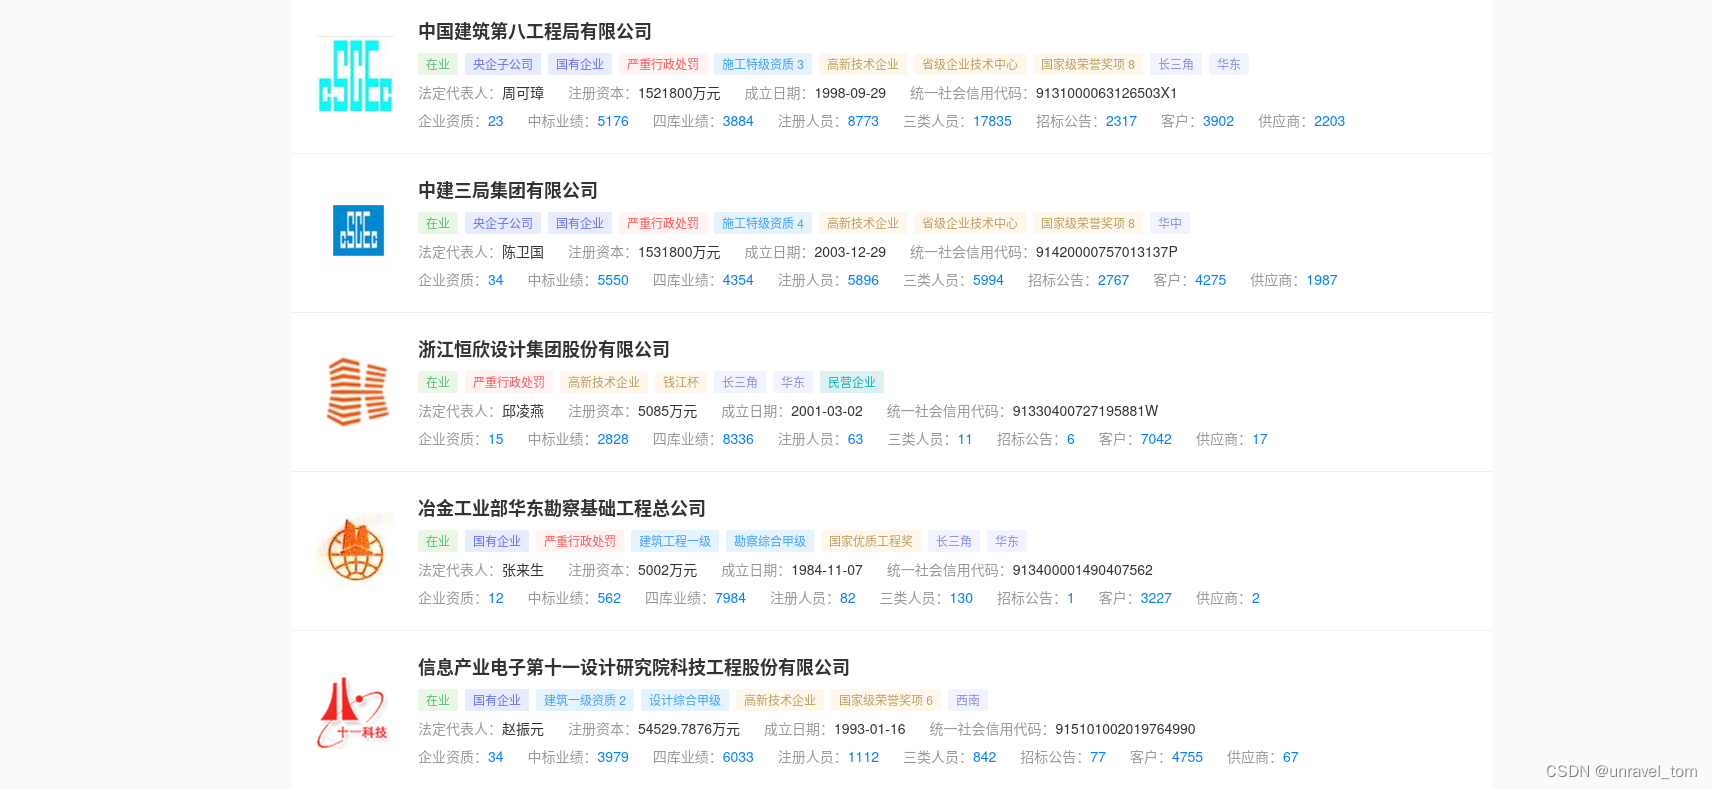Click 民营企业 tag
Image resolution: width=1712 pixels, height=789 pixels.
pos(852,382)
